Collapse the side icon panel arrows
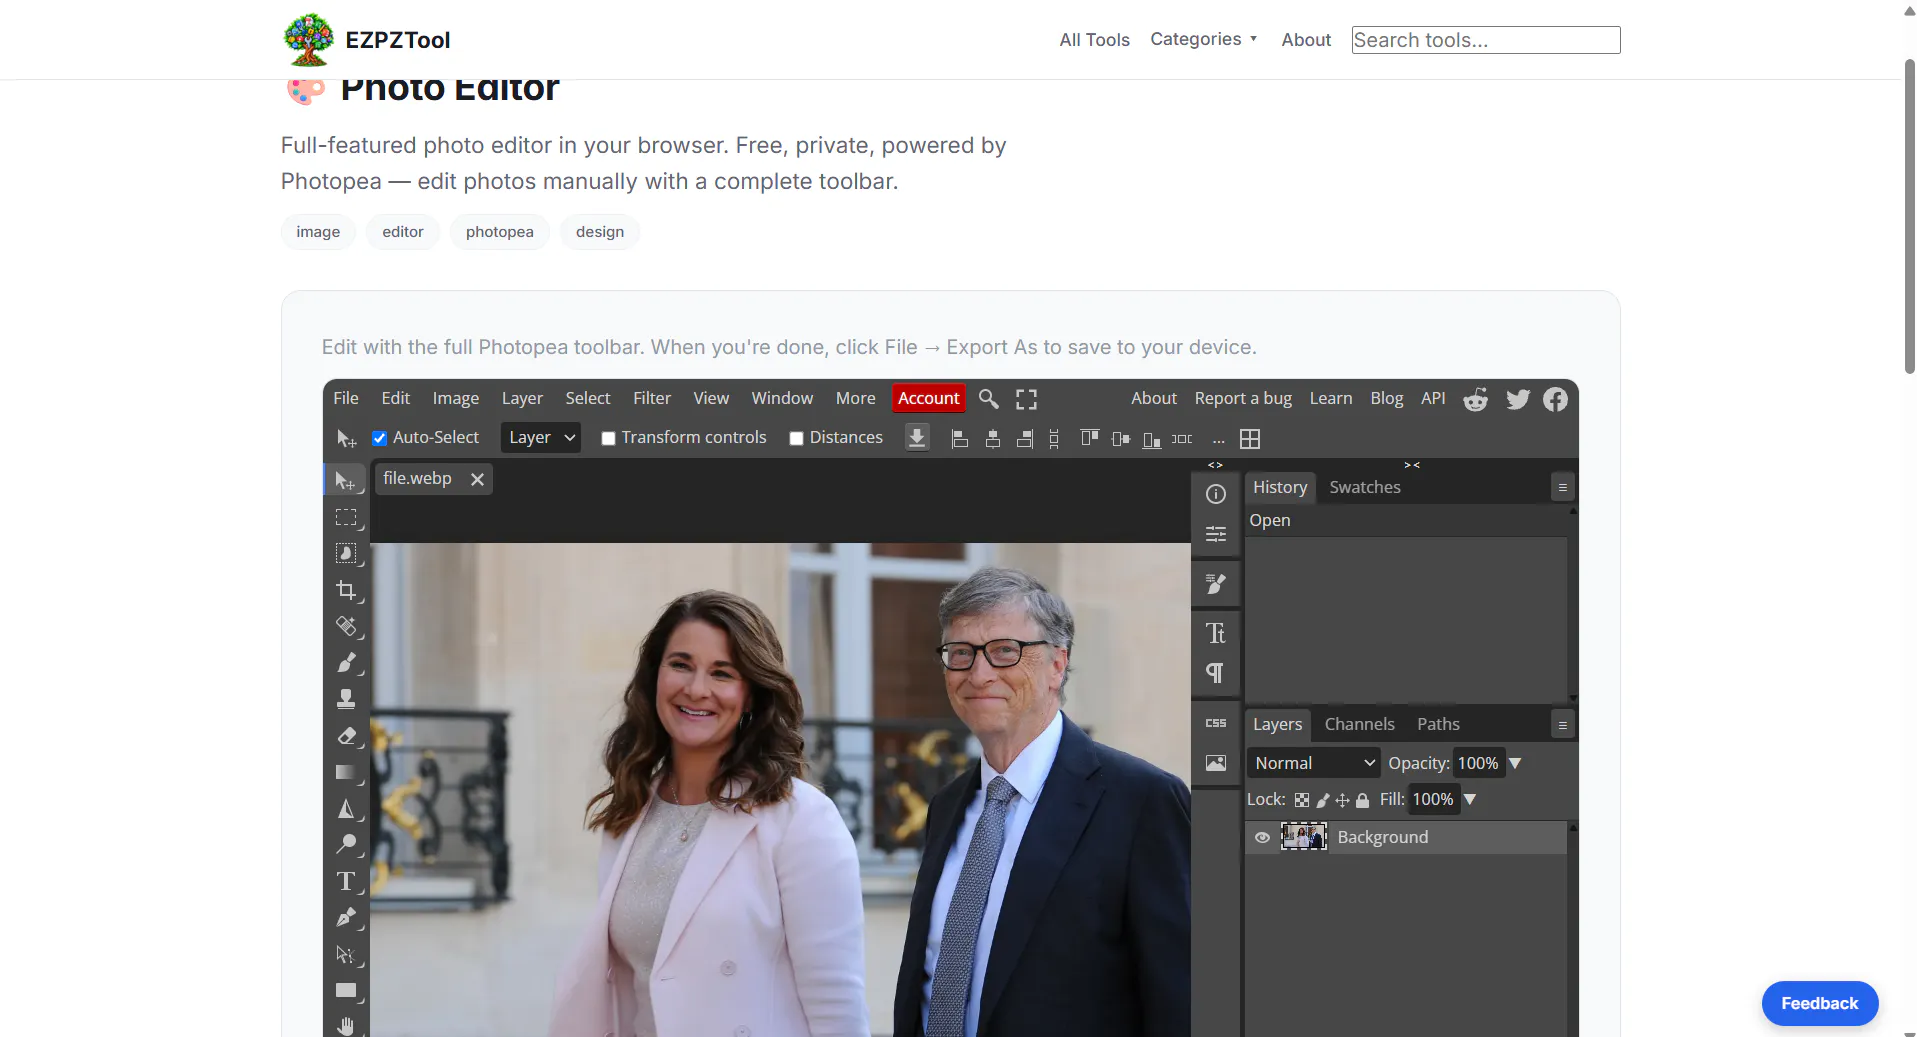The width and height of the screenshot is (1917, 1037). (x=1215, y=465)
